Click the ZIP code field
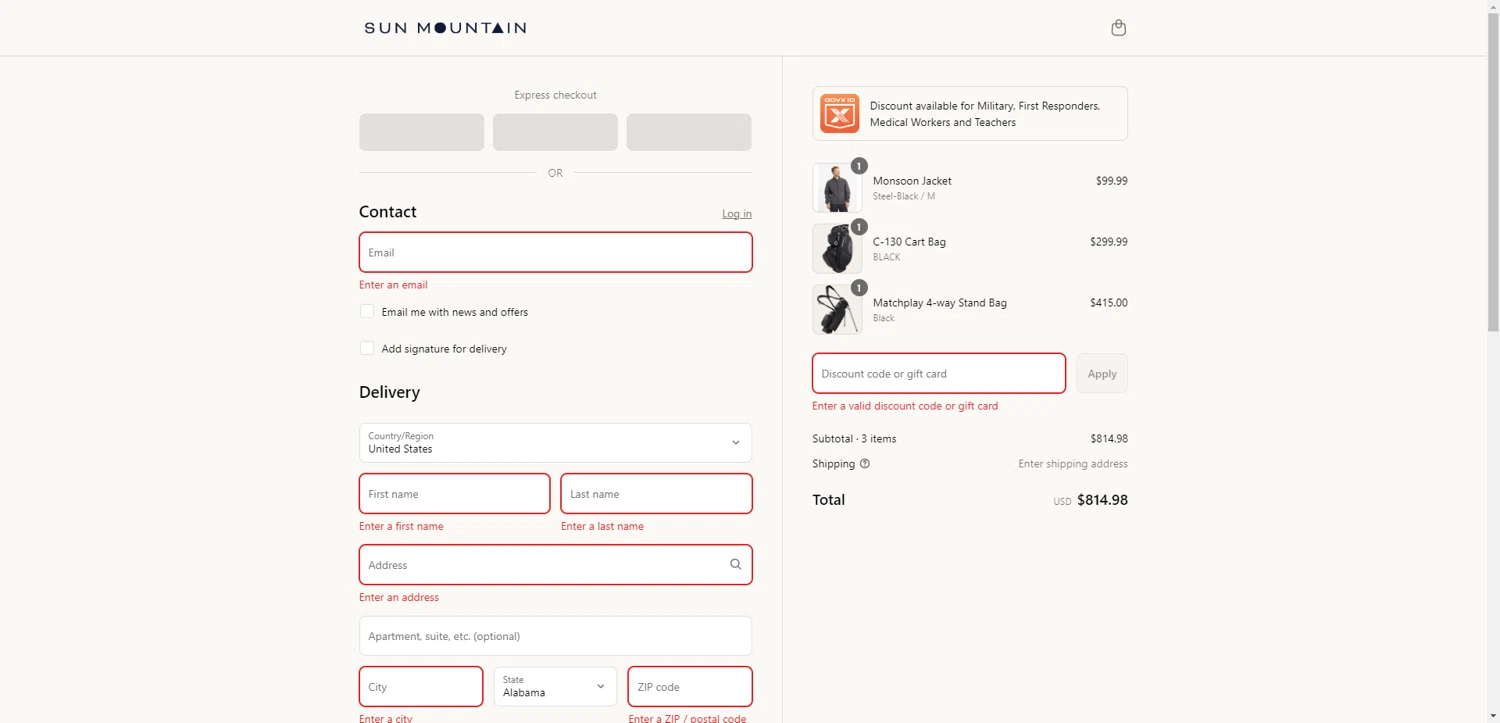The image size is (1500, 723). [690, 686]
